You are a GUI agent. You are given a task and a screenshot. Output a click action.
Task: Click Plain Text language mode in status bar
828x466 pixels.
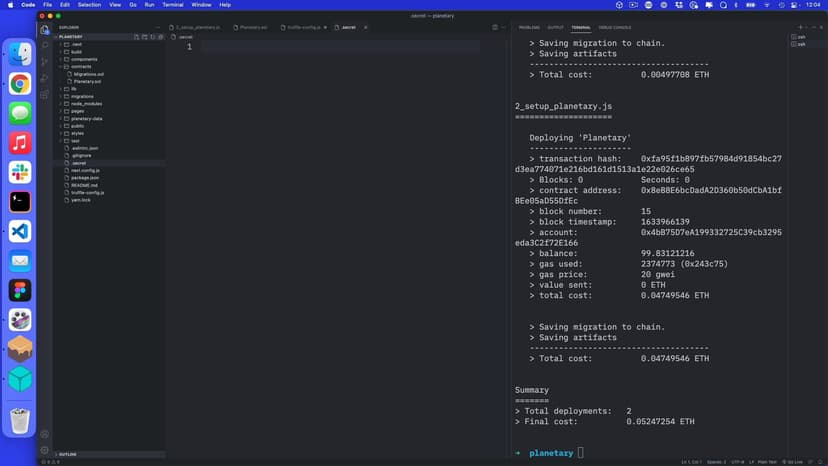coord(767,462)
